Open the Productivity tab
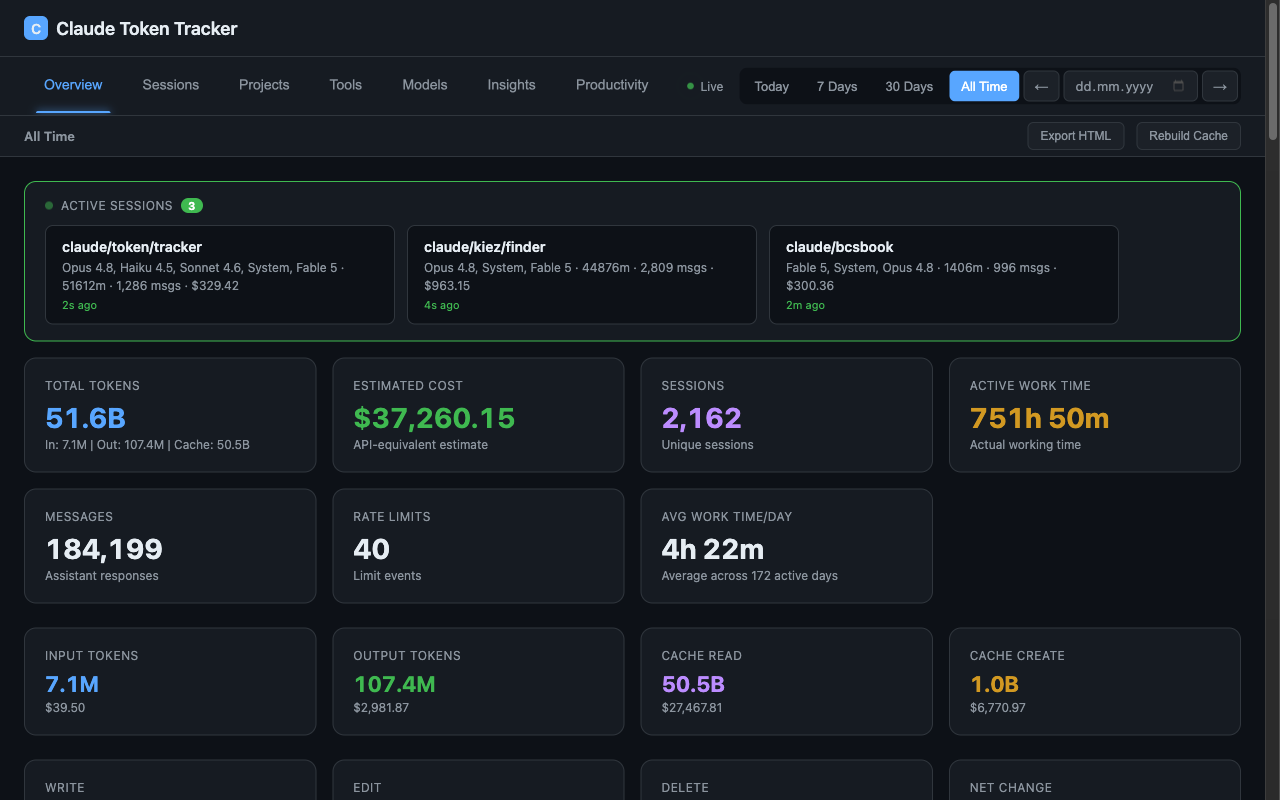Screen dimensions: 1280x800 [x=612, y=85]
